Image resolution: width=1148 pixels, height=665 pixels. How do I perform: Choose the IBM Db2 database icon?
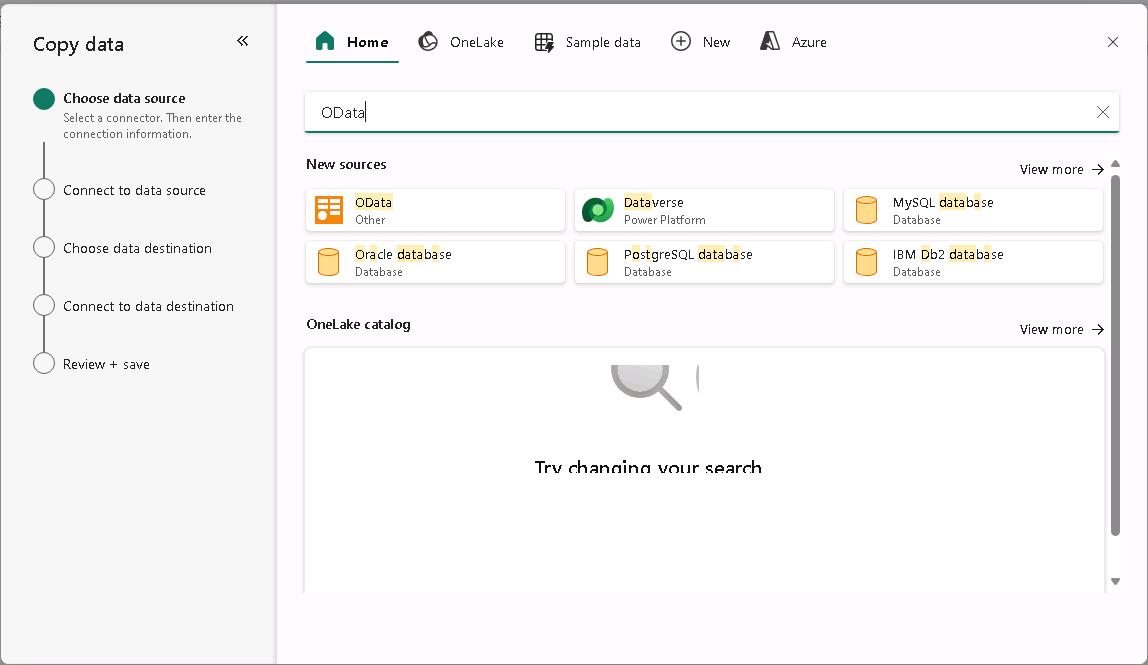[x=867, y=262]
